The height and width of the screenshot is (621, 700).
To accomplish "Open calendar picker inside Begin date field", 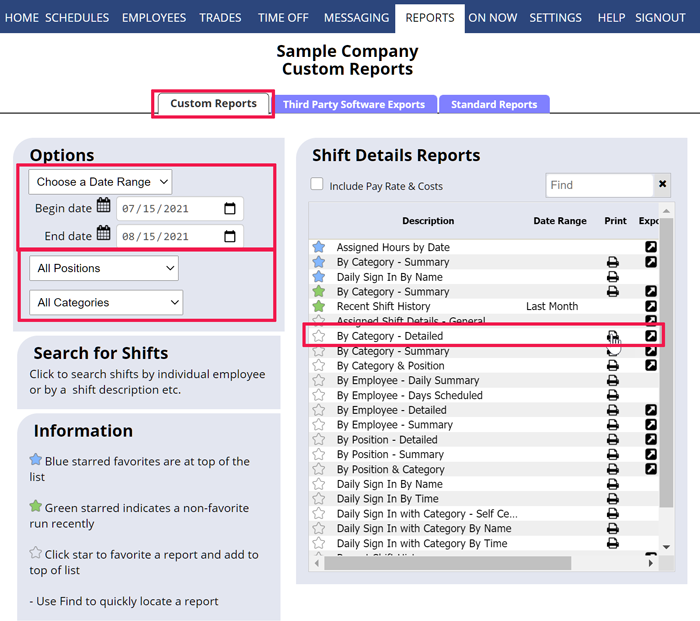I will click(x=229, y=209).
